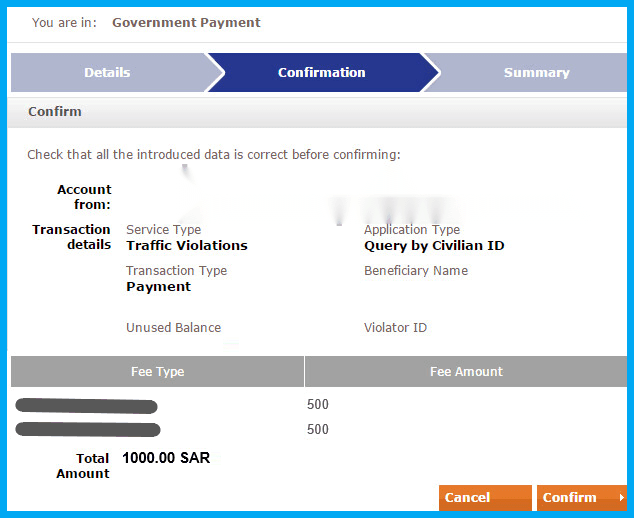Click the Government Payment breadcrumb
Viewport: 634px width, 518px height.
(186, 23)
